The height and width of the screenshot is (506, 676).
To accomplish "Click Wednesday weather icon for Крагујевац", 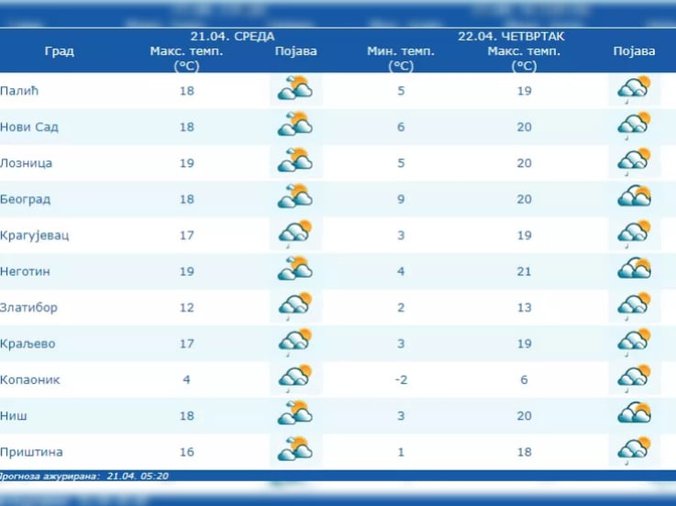I will point(296,234).
